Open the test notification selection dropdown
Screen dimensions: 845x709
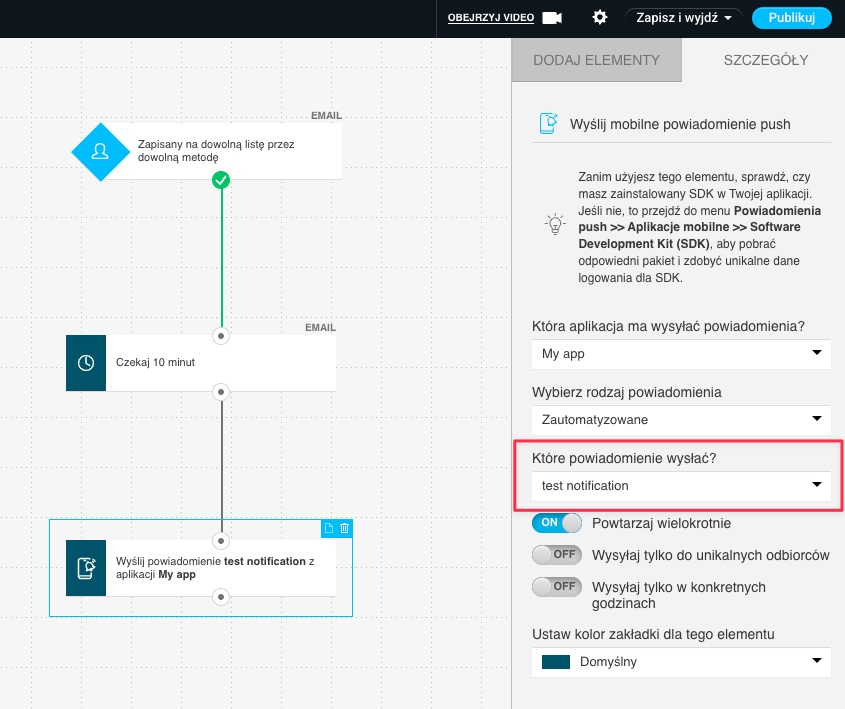681,486
